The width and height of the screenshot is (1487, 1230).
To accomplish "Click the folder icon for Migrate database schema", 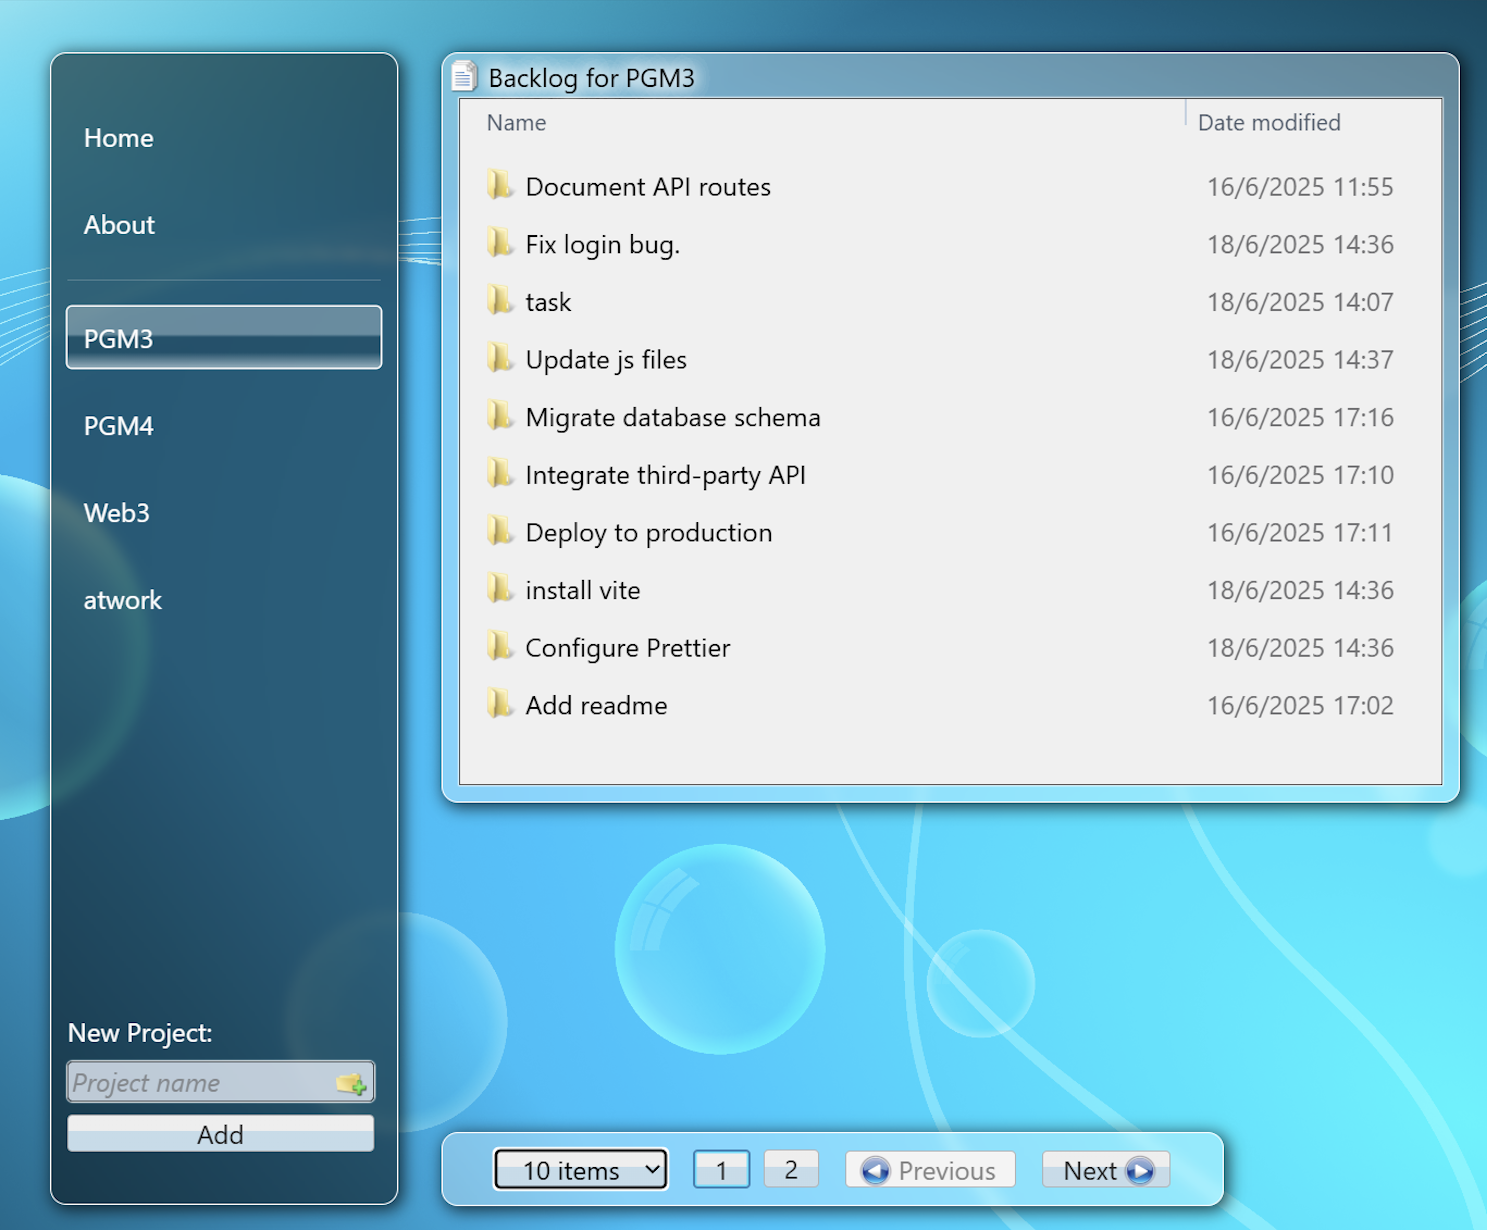I will pyautogui.click(x=499, y=417).
